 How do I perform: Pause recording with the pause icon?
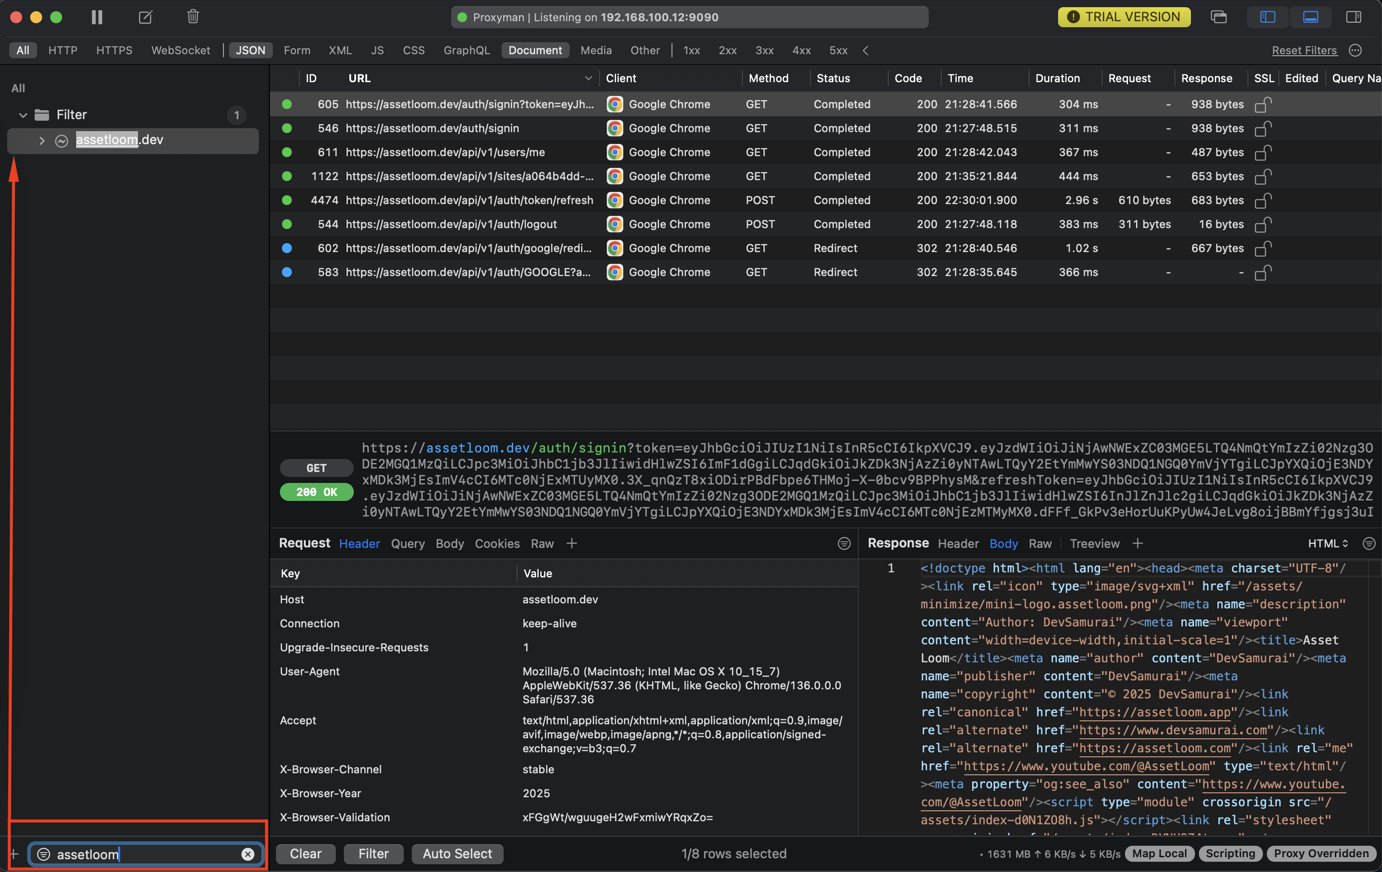point(97,17)
